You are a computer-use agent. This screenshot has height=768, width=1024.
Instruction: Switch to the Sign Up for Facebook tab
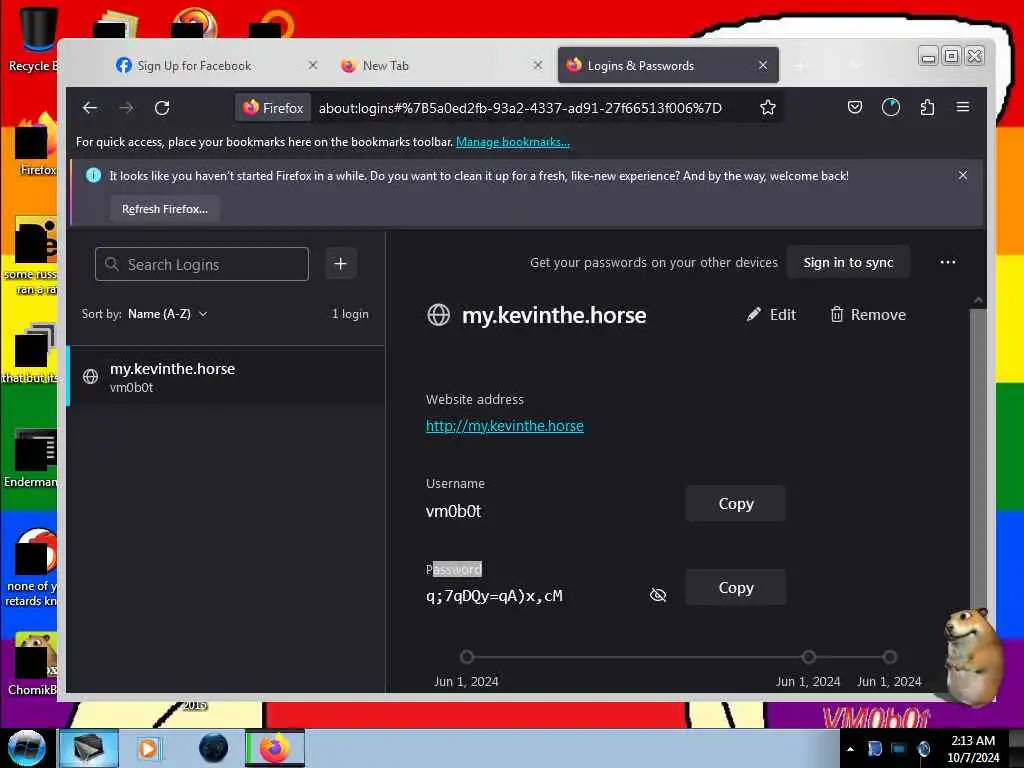218,65
